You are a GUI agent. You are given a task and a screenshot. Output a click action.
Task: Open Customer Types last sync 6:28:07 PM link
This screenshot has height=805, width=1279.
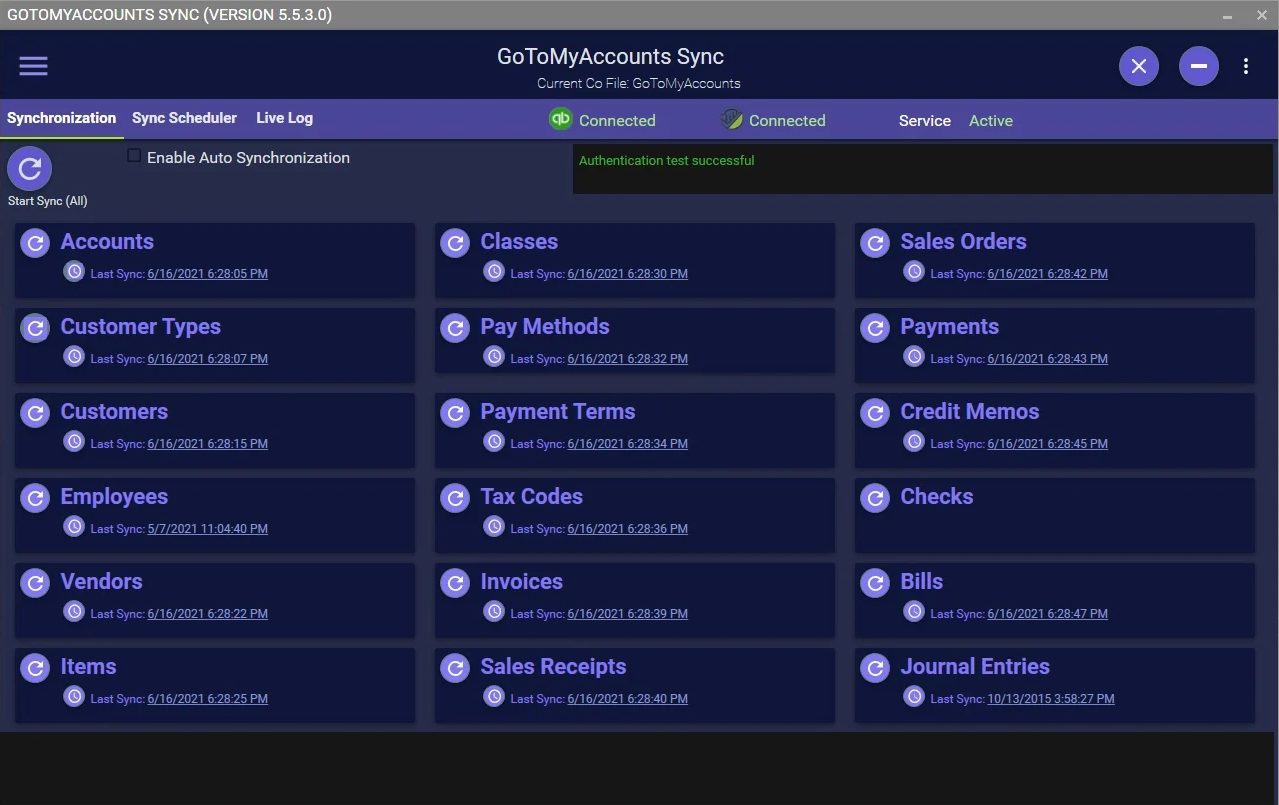click(207, 359)
